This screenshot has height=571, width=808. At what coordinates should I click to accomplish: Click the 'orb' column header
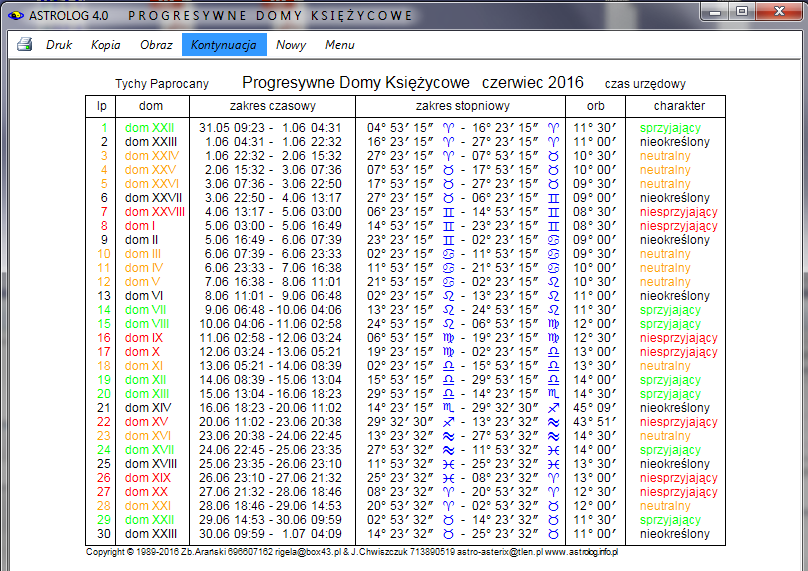(596, 106)
